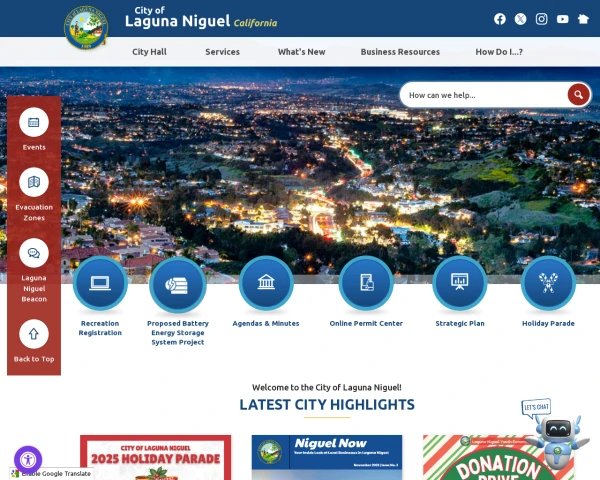Click the Events label in sidebar
600x480 pixels.
point(34,147)
